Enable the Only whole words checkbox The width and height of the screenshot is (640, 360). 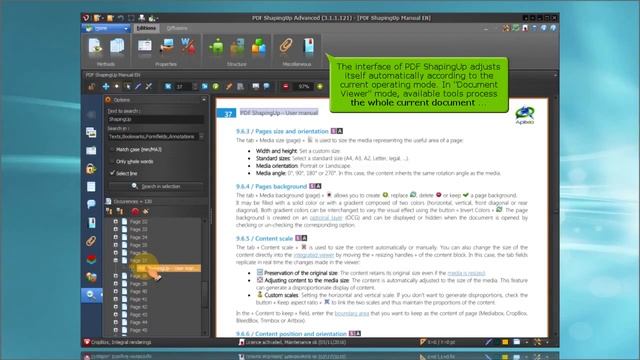112,161
